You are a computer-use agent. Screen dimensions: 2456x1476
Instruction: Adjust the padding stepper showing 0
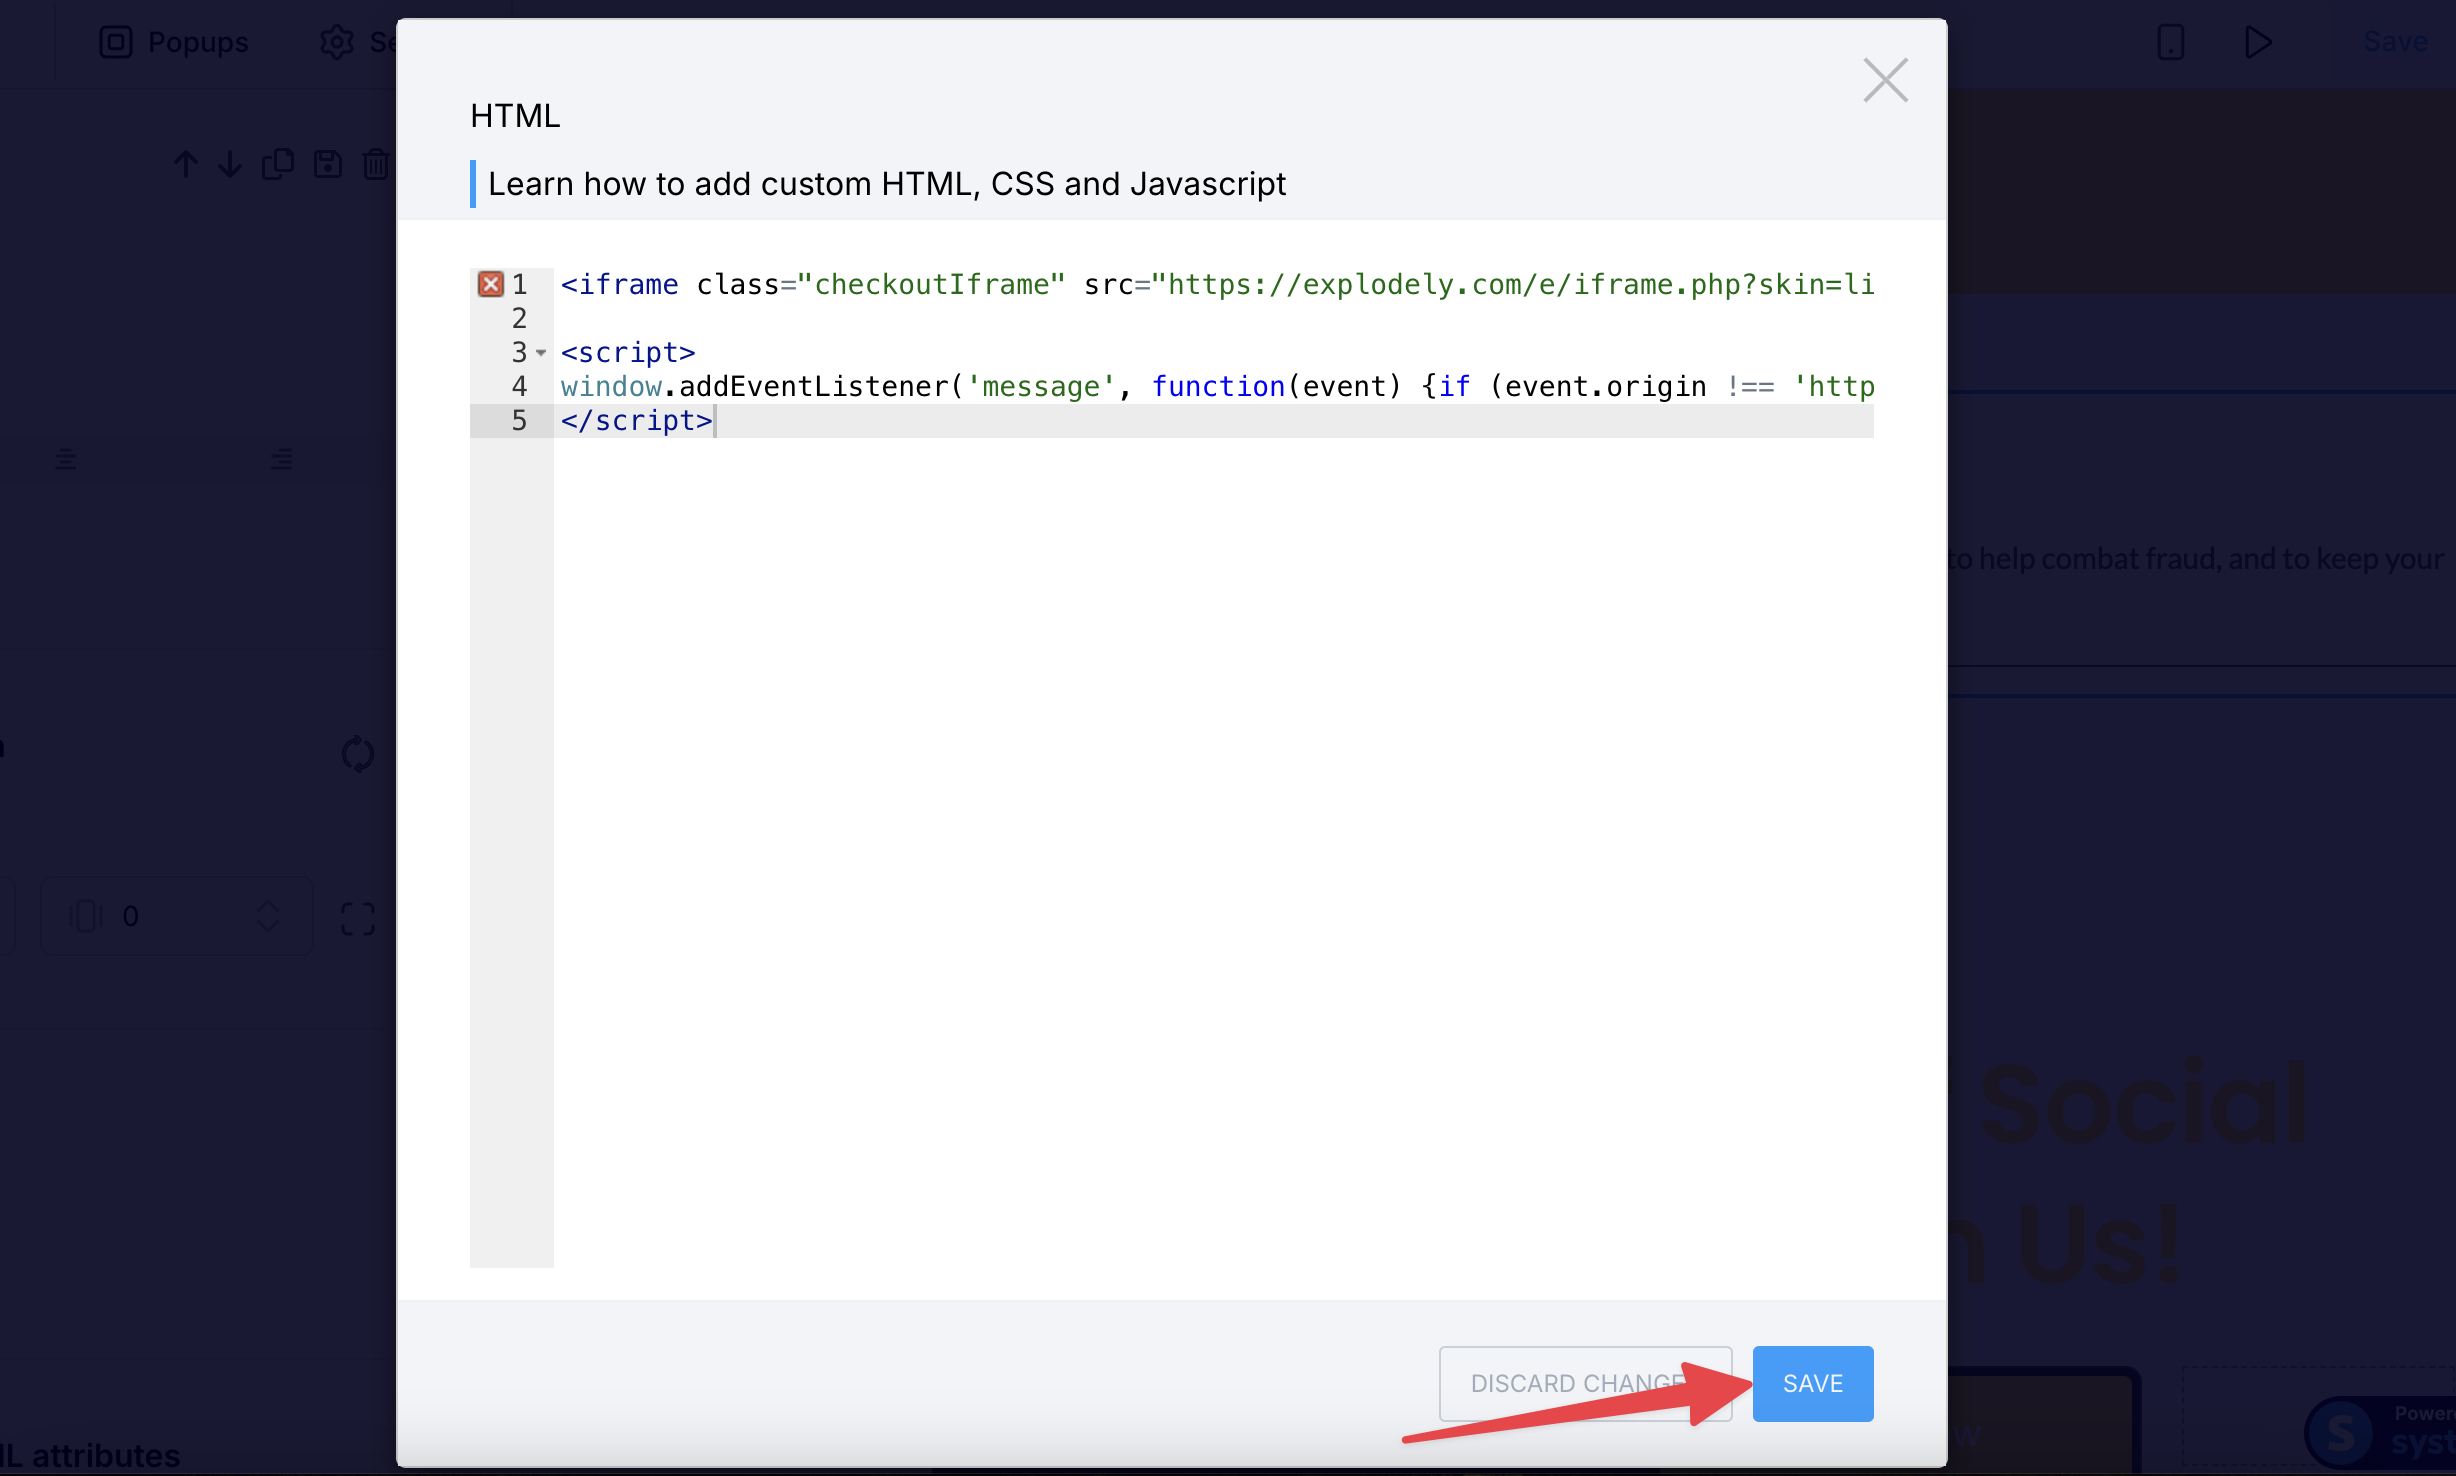(x=268, y=916)
